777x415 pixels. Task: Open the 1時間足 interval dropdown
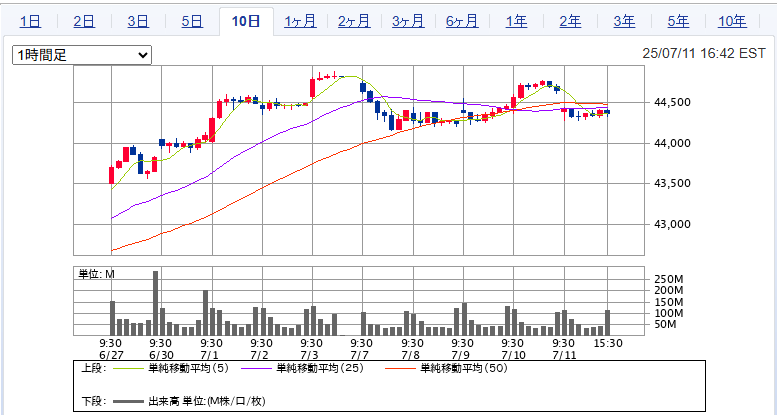tap(82, 55)
